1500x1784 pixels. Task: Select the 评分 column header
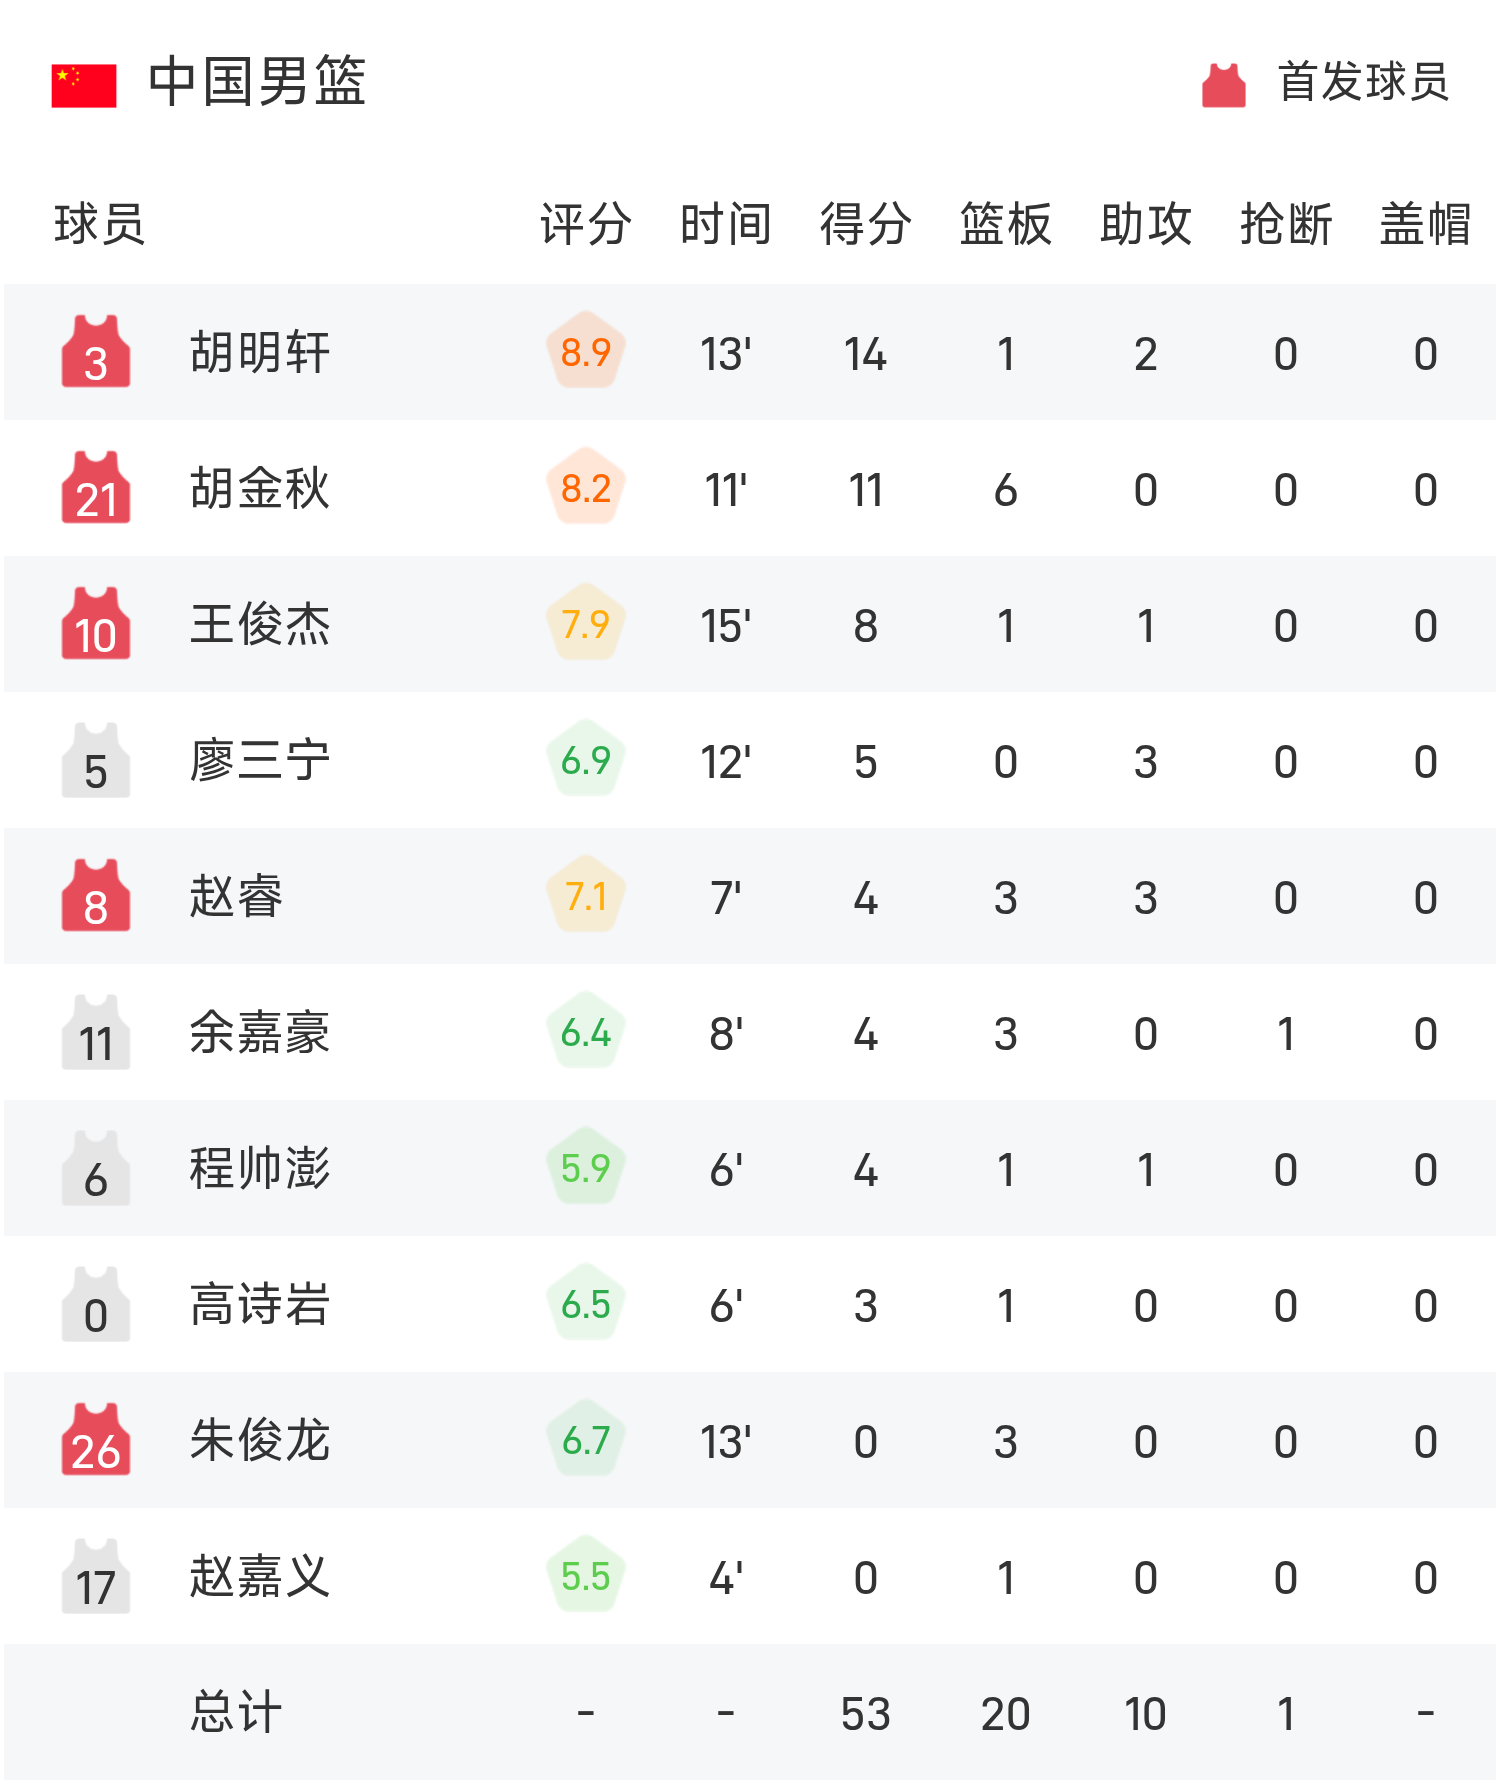(x=586, y=224)
